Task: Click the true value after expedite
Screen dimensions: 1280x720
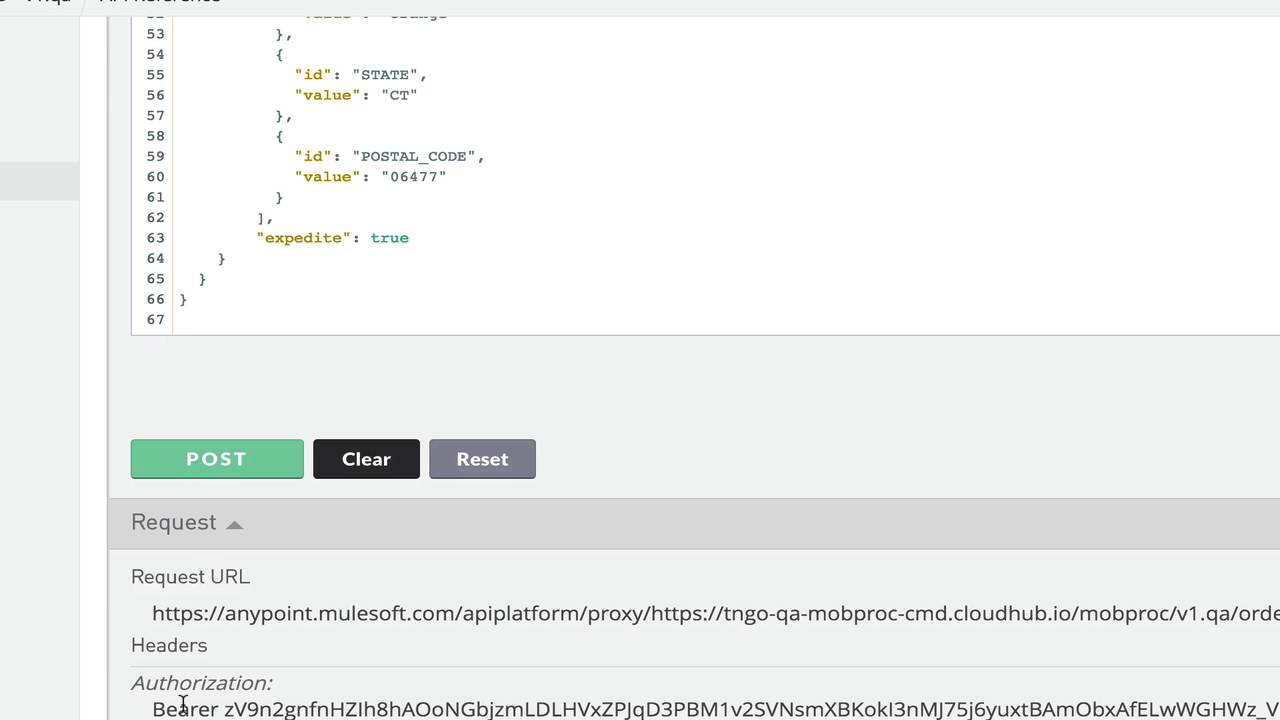Action: click(389, 238)
